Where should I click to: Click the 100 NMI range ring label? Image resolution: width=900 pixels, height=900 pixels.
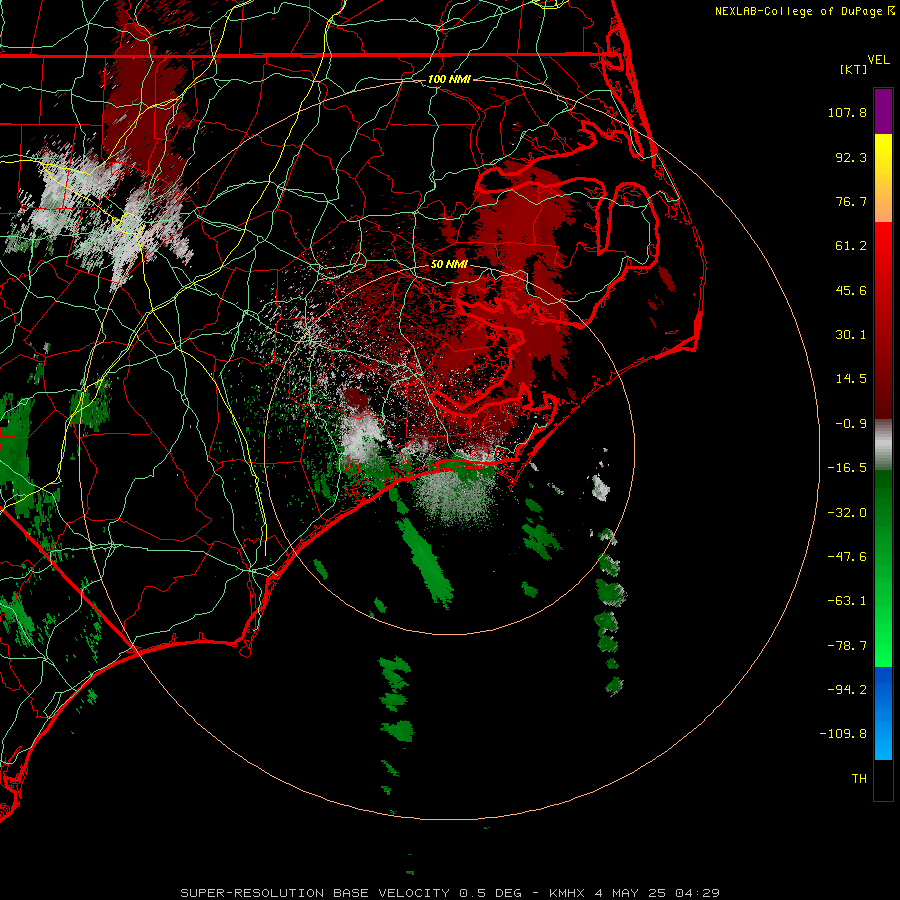coord(449,79)
